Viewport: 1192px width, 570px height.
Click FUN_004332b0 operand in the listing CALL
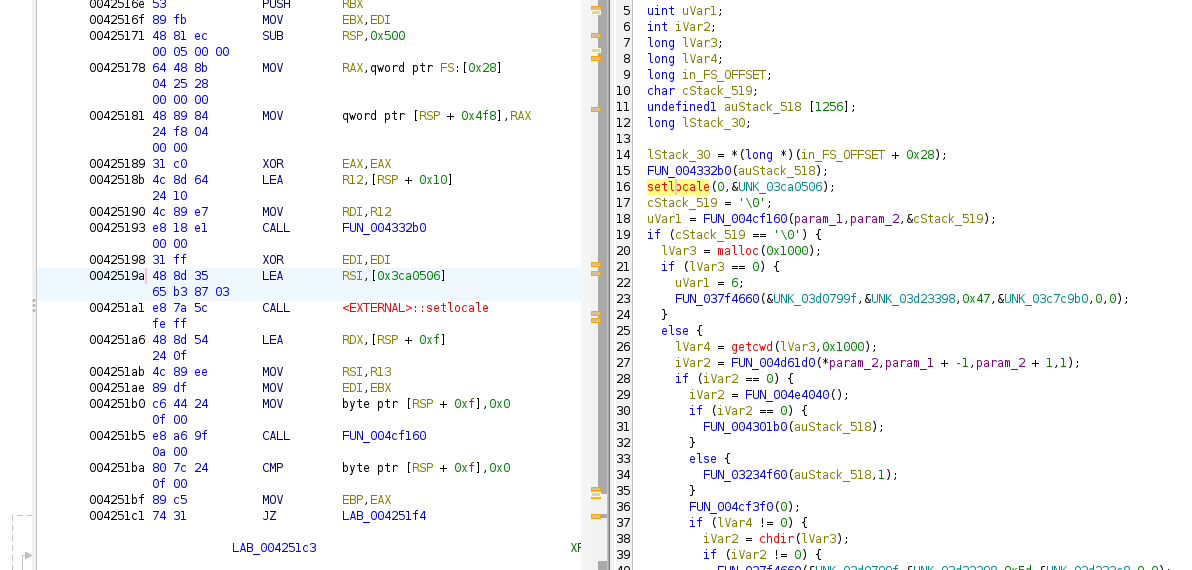384,227
